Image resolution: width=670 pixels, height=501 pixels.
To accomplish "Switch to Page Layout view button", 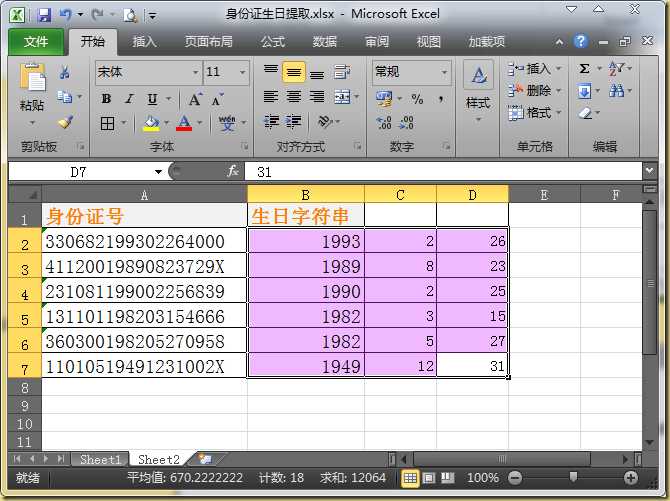I will 429,478.
